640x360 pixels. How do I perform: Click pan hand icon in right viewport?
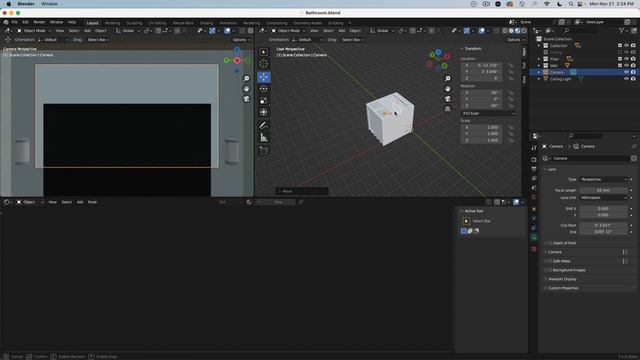(x=447, y=89)
